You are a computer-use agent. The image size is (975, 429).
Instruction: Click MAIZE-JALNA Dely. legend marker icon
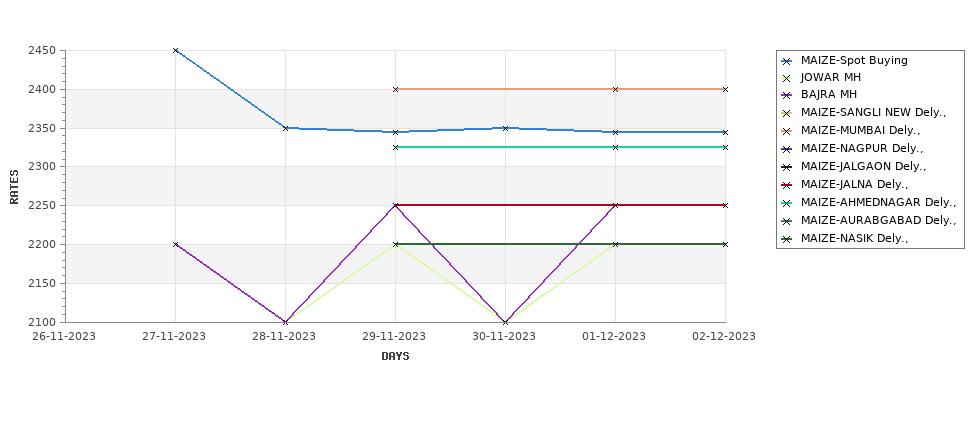click(x=787, y=185)
